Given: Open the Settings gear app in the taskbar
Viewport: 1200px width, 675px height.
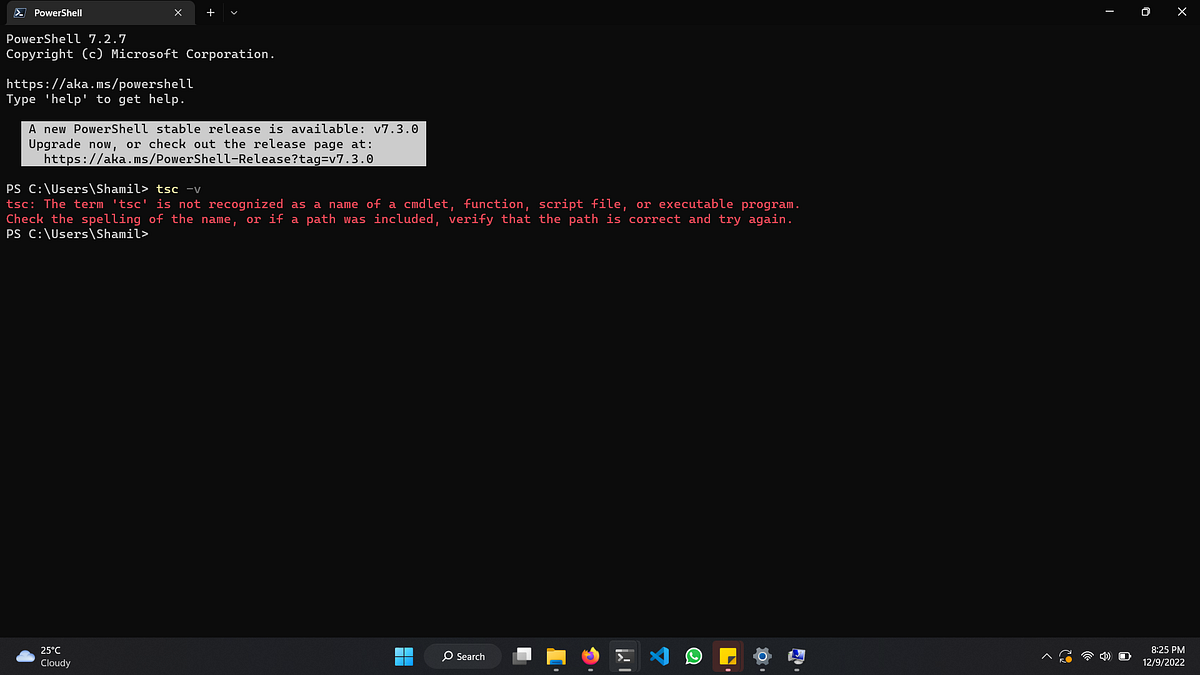Looking at the screenshot, I should click(x=762, y=656).
